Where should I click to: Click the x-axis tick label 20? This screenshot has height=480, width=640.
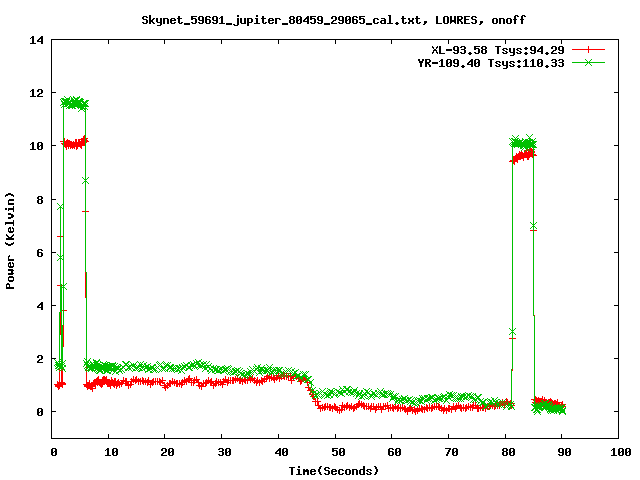(167, 452)
